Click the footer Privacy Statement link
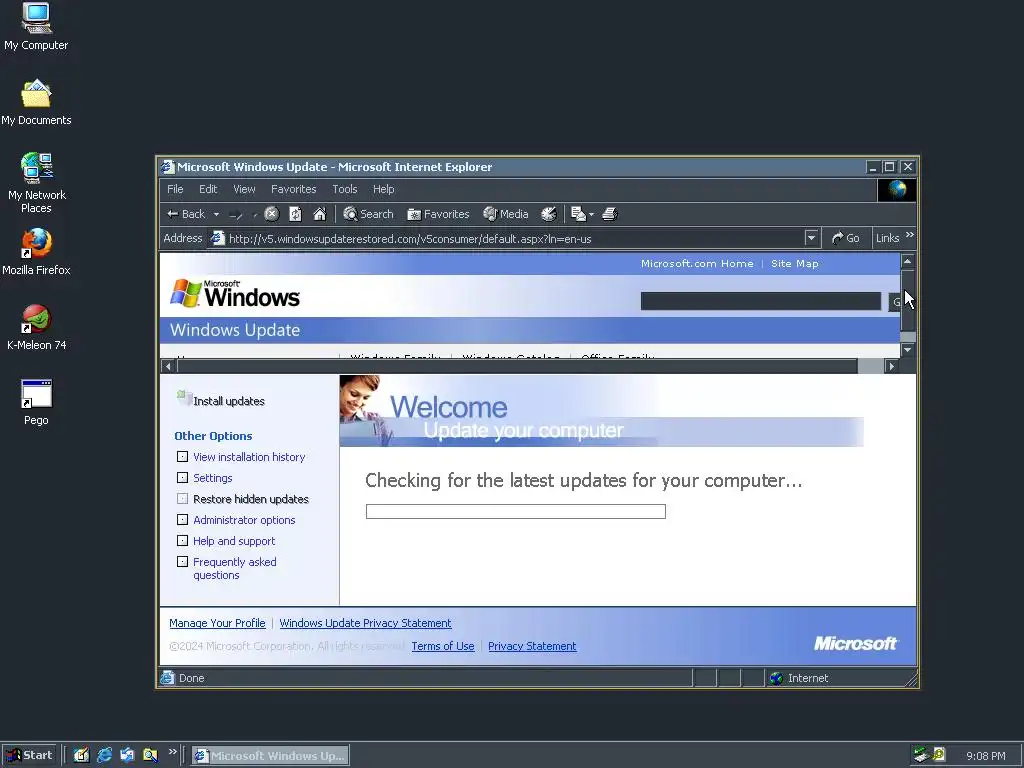The image size is (1024, 768). [x=532, y=646]
